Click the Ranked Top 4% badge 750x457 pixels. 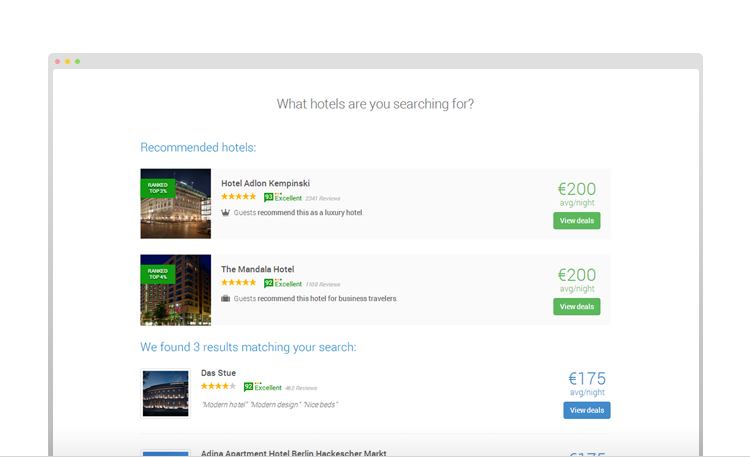(x=157, y=274)
